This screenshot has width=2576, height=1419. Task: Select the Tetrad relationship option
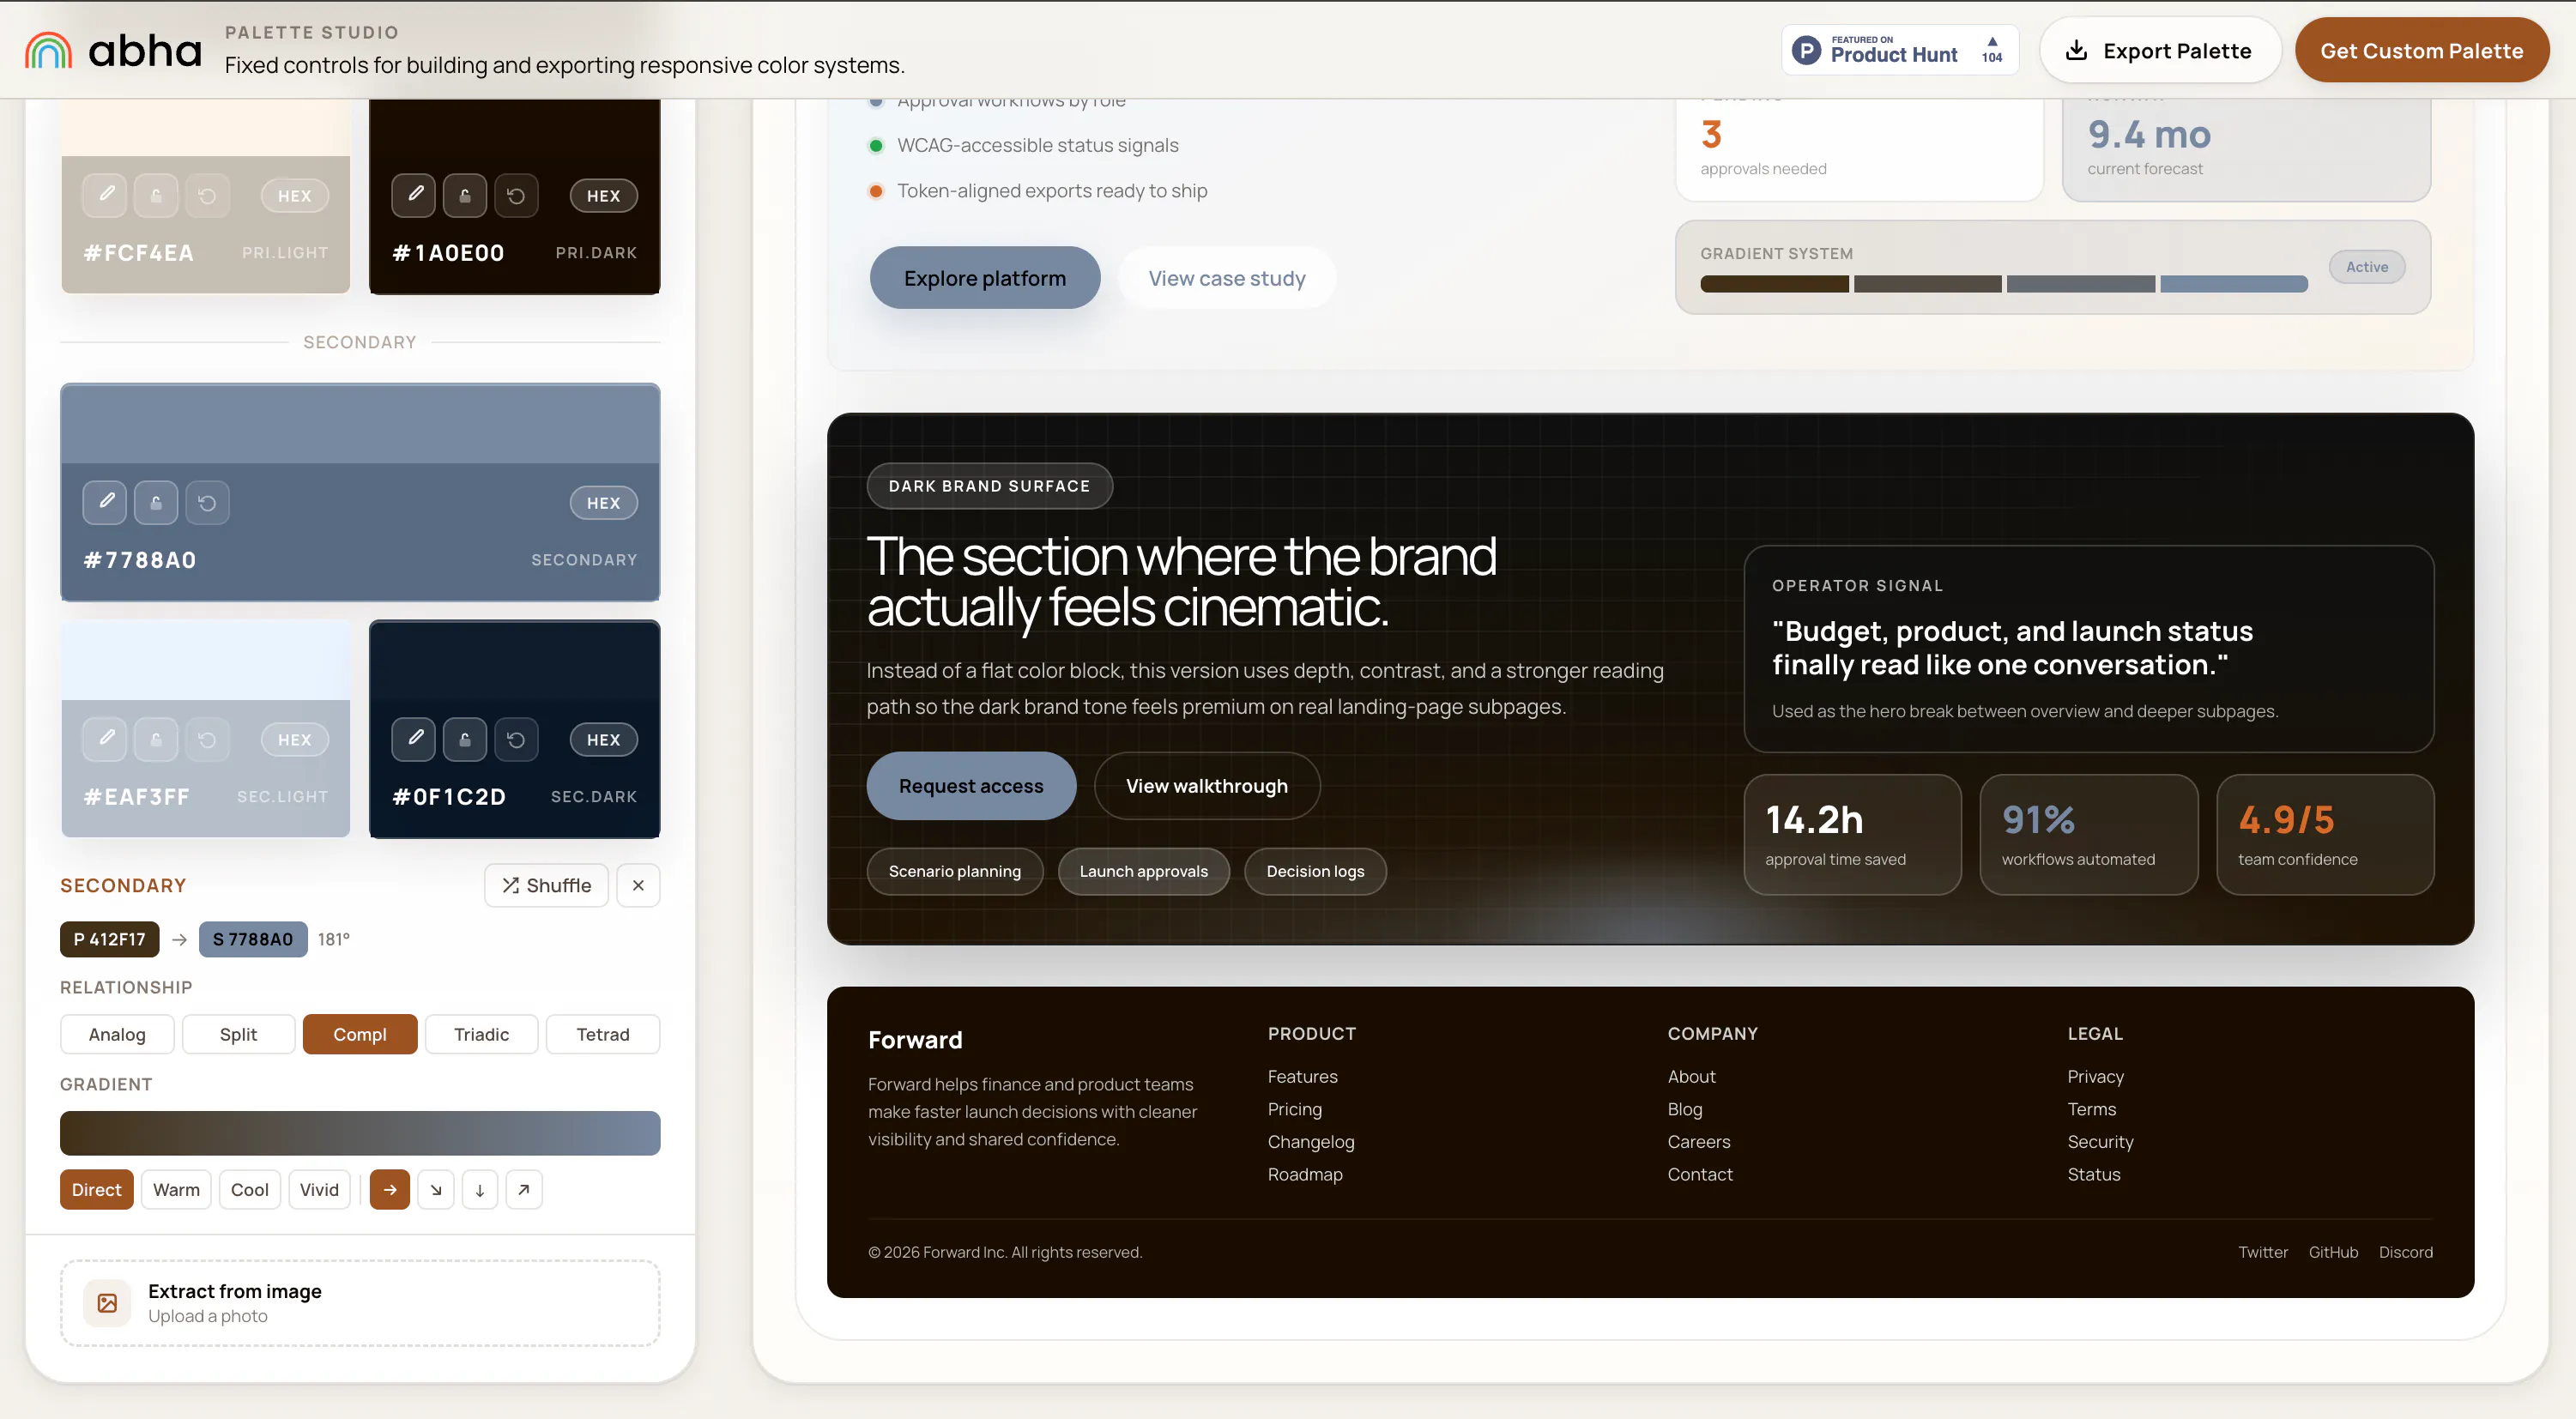pyautogui.click(x=603, y=1034)
